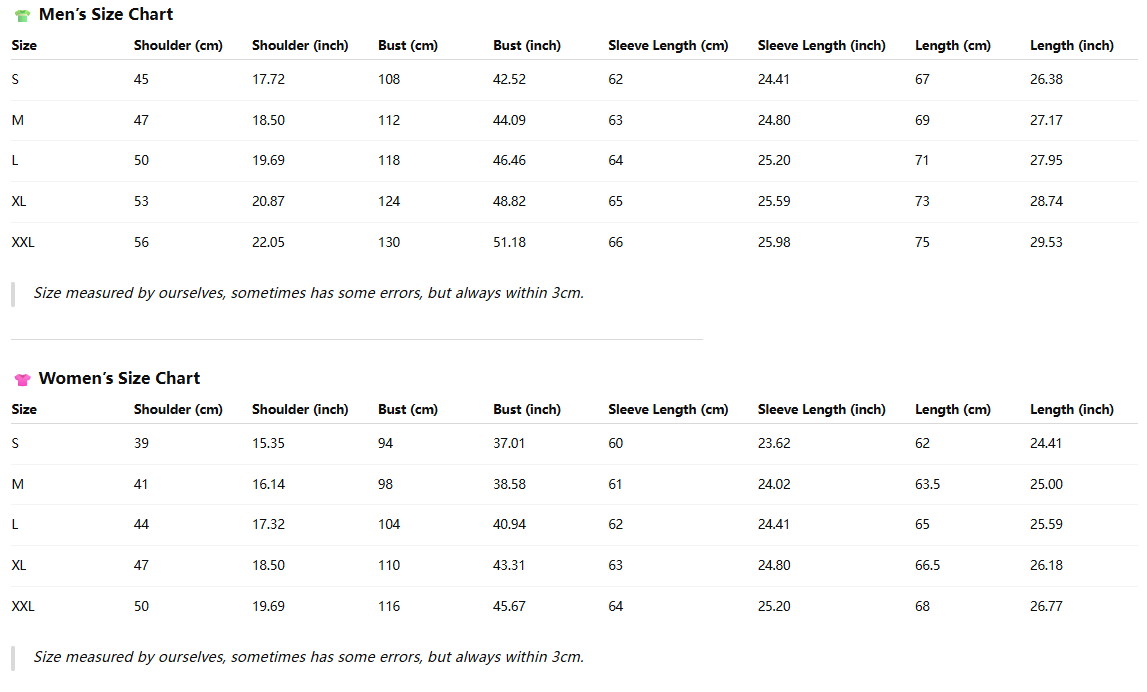Click the women's Bust (cm) column header
Screen dimensions: 1147x692
pyautogui.click(x=408, y=409)
